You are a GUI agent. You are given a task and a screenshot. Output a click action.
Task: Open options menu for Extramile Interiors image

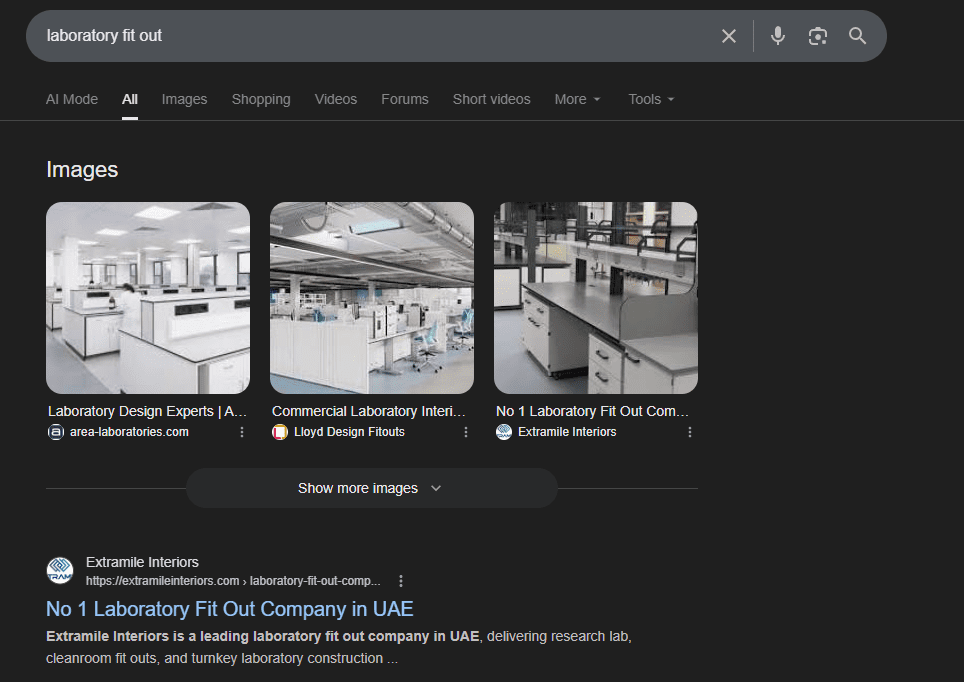[690, 432]
